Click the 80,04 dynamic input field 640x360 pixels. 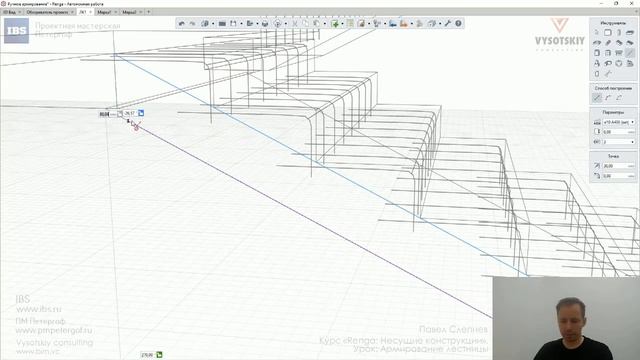(x=107, y=114)
